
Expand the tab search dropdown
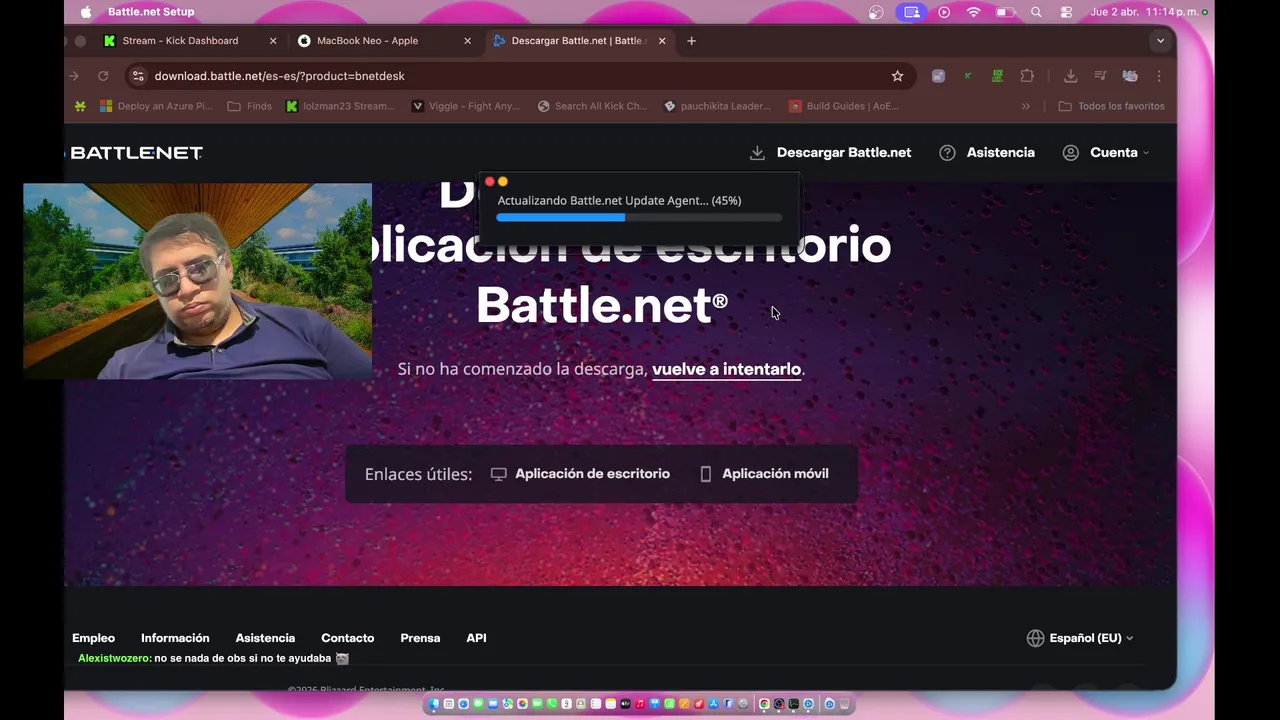1160,41
